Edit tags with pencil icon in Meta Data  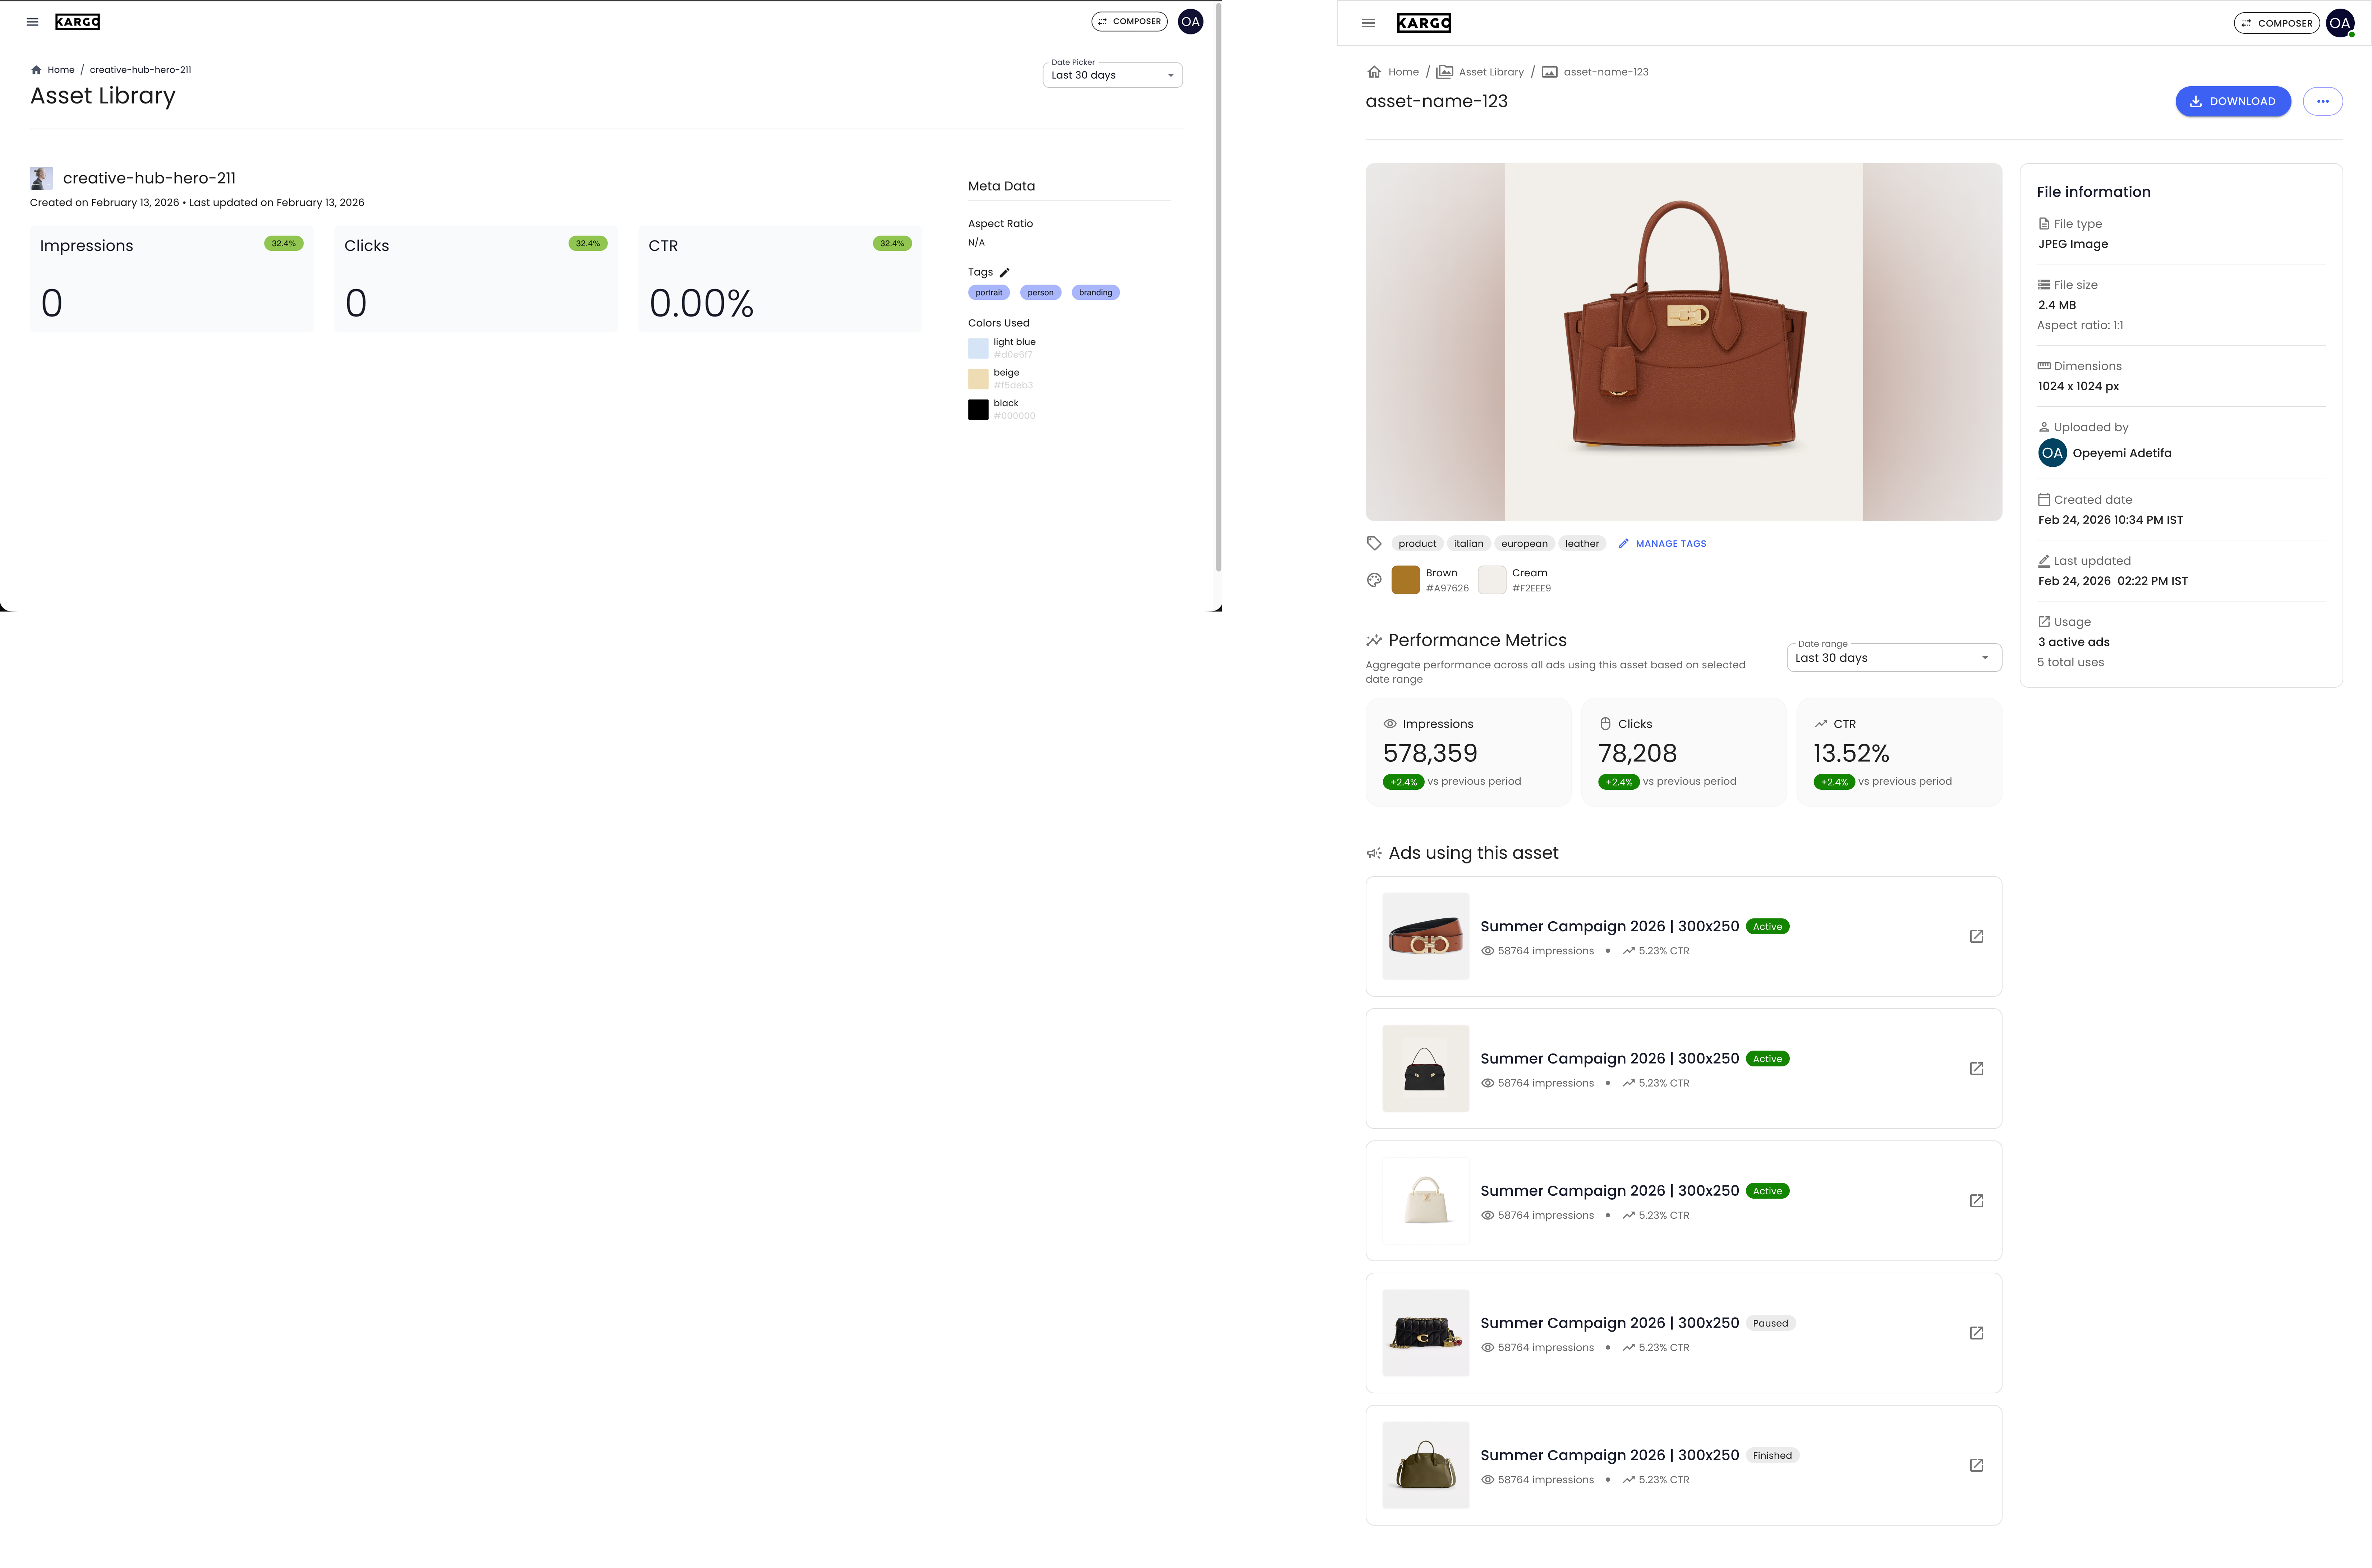coord(1004,272)
